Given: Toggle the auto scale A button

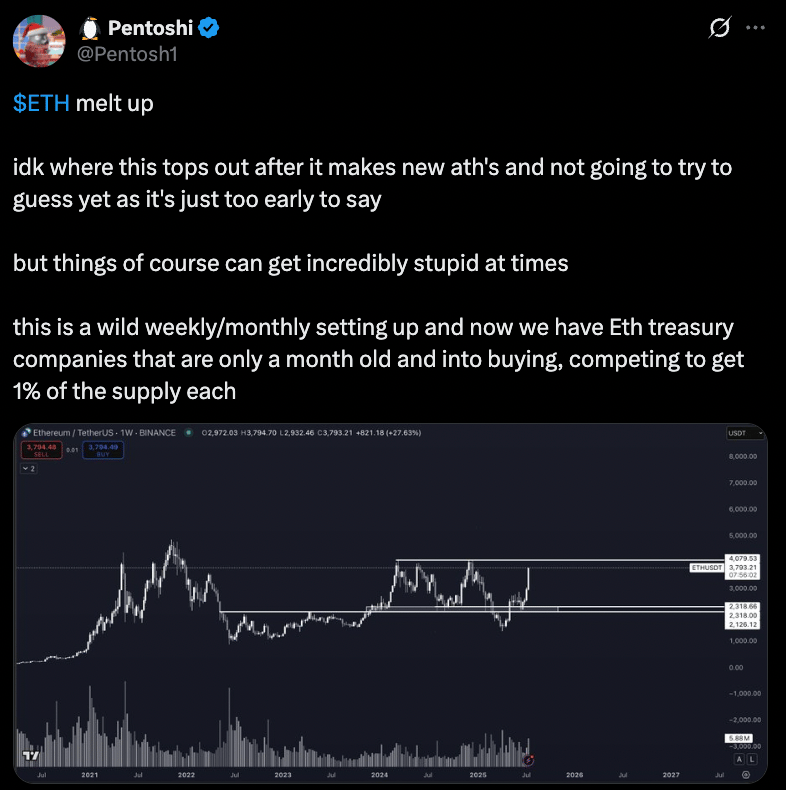Looking at the screenshot, I should (739, 759).
